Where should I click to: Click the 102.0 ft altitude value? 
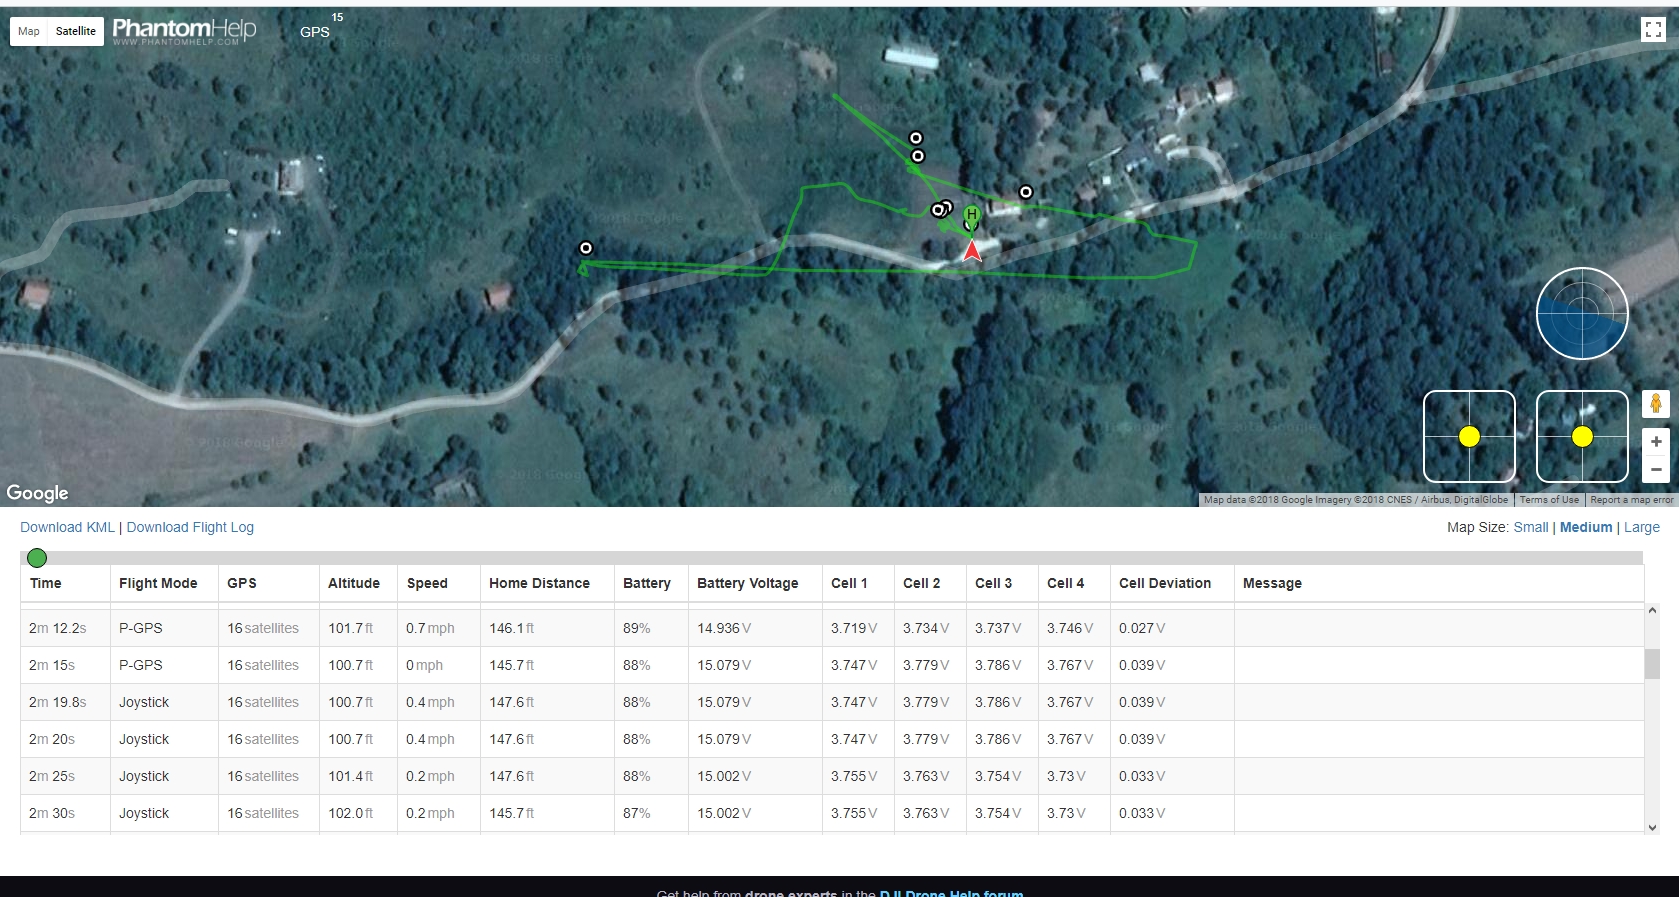pyautogui.click(x=350, y=813)
